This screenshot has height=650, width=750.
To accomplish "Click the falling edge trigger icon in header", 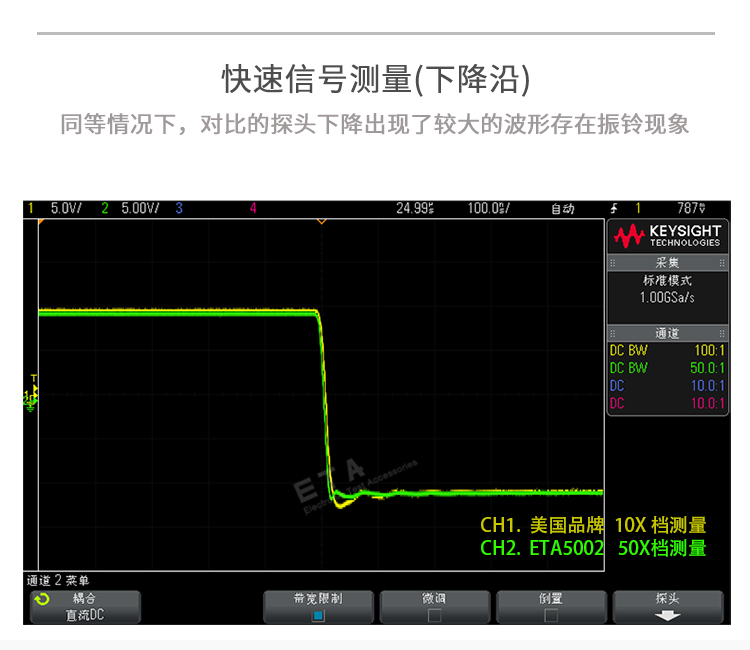I will point(614,208).
